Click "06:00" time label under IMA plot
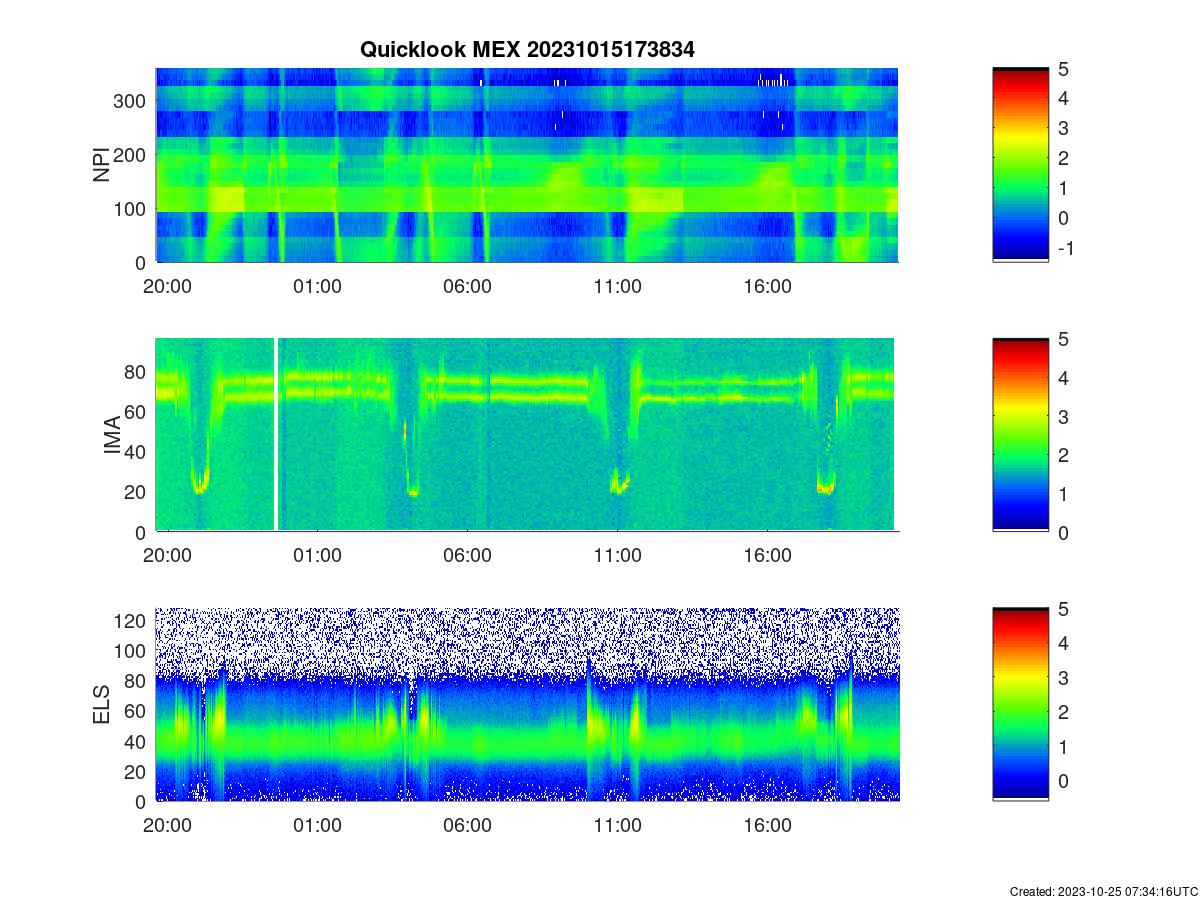Screen dimensions: 1200x900 pos(468,556)
